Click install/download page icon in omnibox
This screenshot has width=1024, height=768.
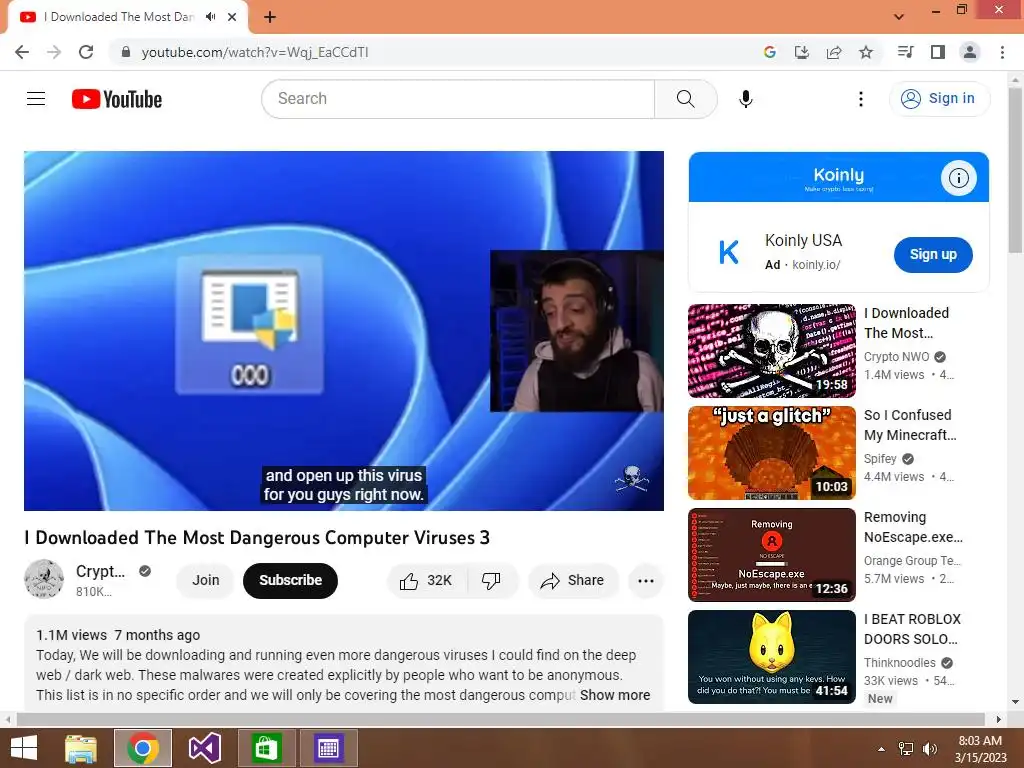pyautogui.click(x=801, y=52)
